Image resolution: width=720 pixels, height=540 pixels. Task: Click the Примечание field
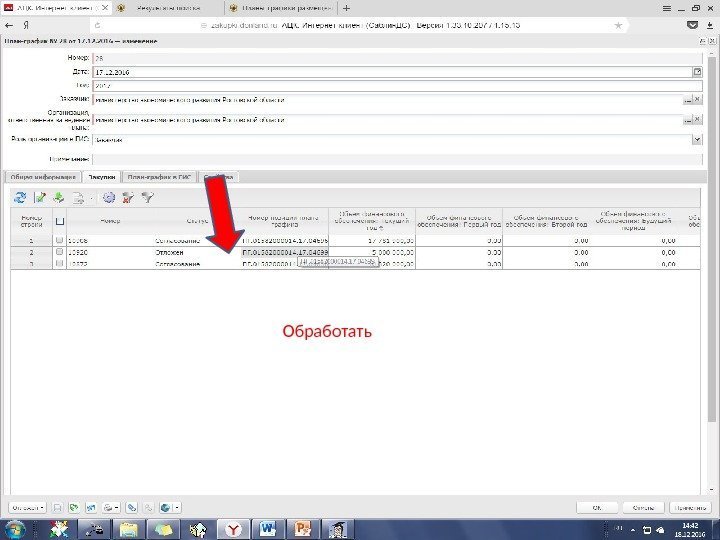pyautogui.click(x=397, y=159)
